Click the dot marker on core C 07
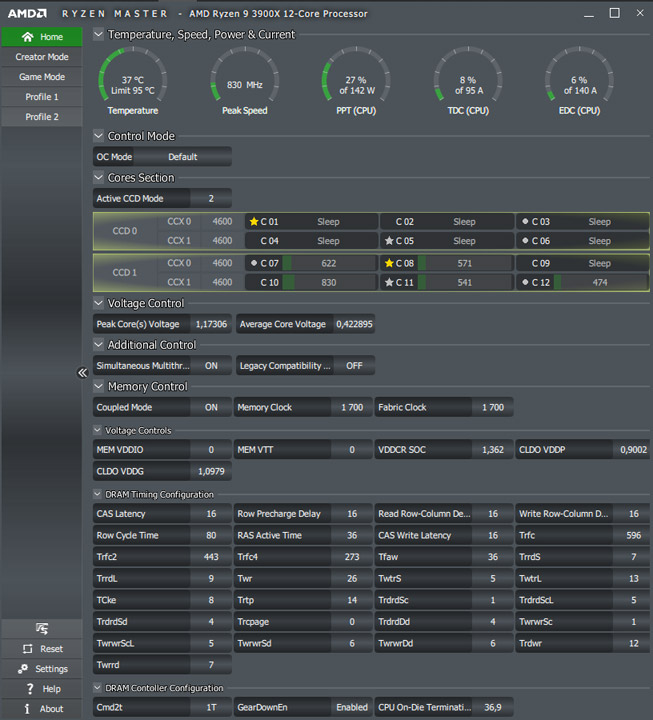Image resolution: width=653 pixels, height=720 pixels. [x=253, y=263]
